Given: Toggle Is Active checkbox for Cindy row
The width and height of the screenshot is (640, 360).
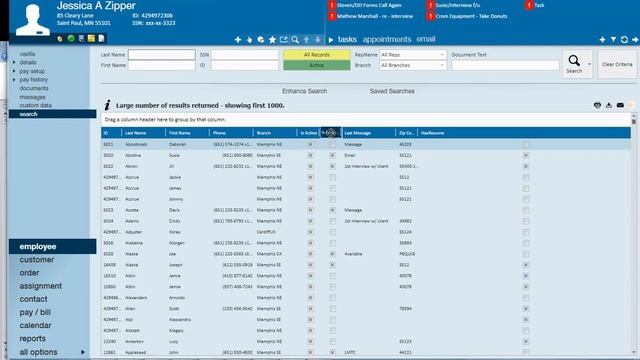Looking at the screenshot, I should point(310,221).
